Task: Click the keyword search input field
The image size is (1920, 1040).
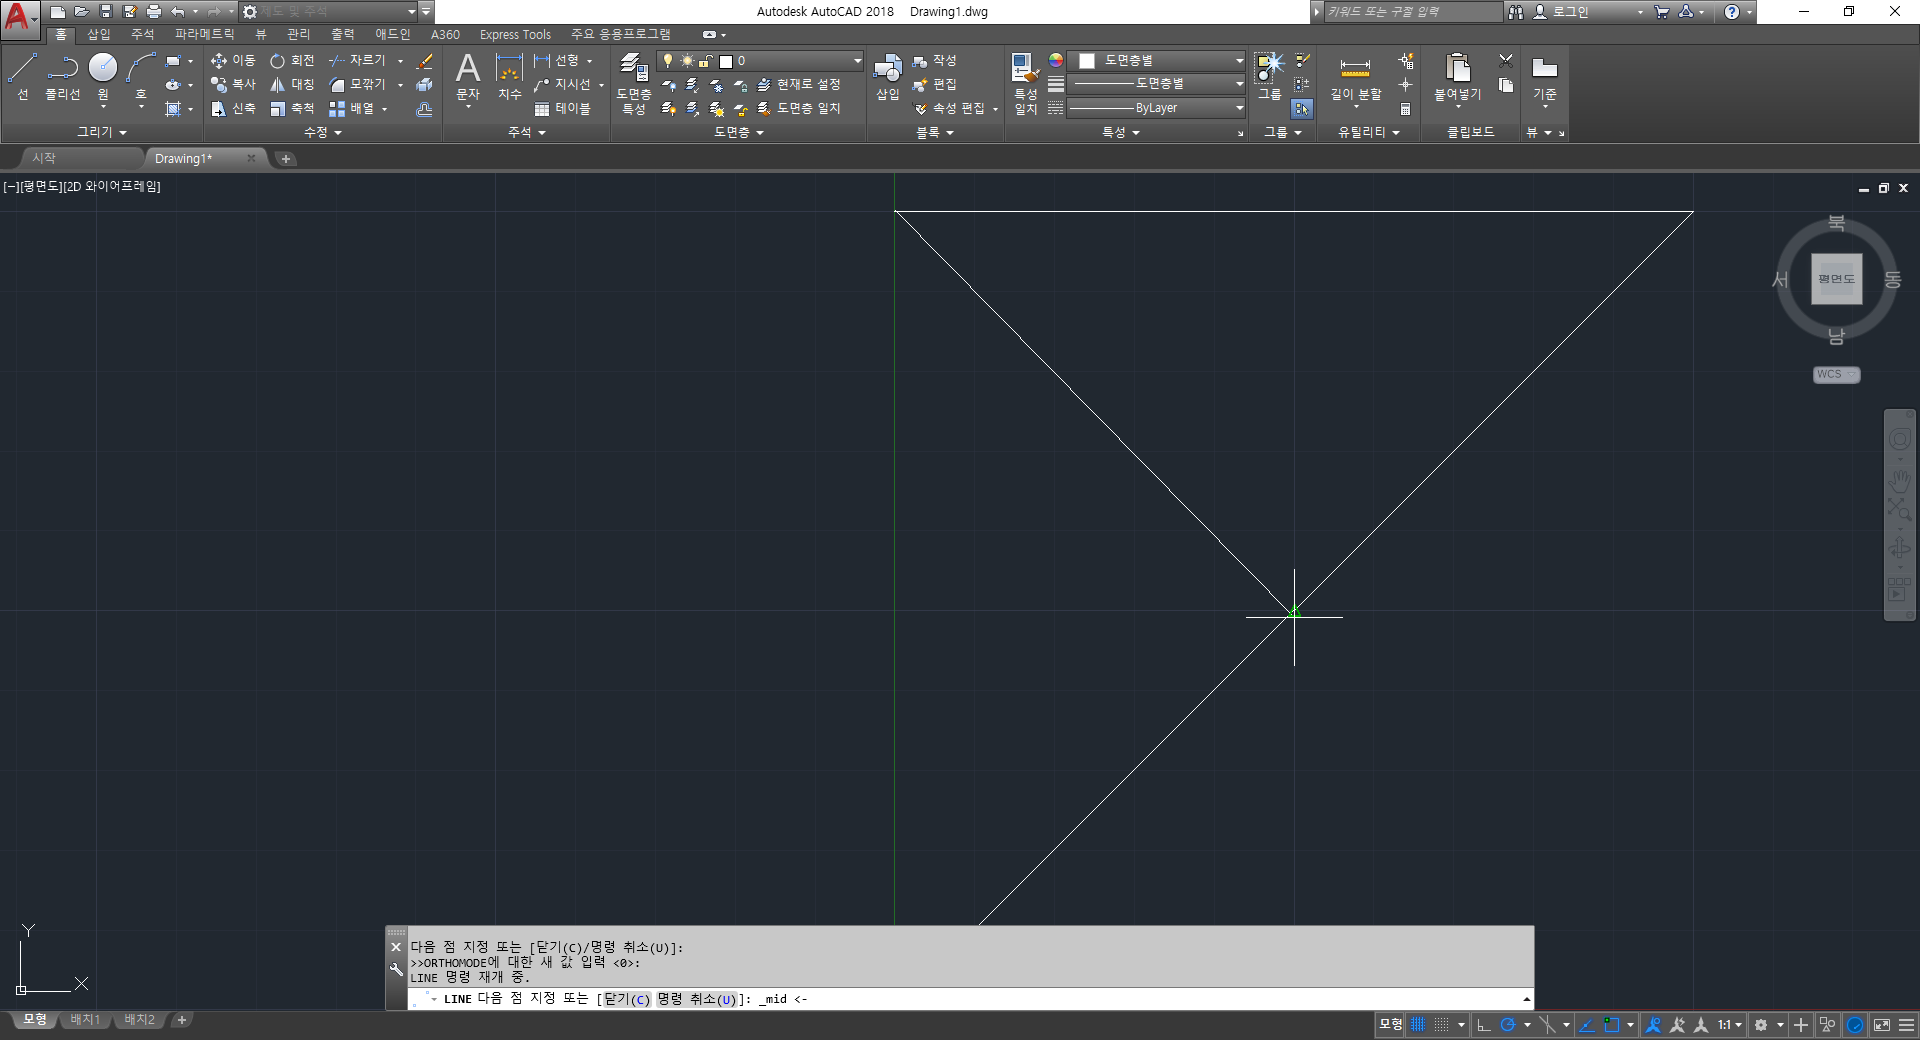Action: tap(1412, 12)
